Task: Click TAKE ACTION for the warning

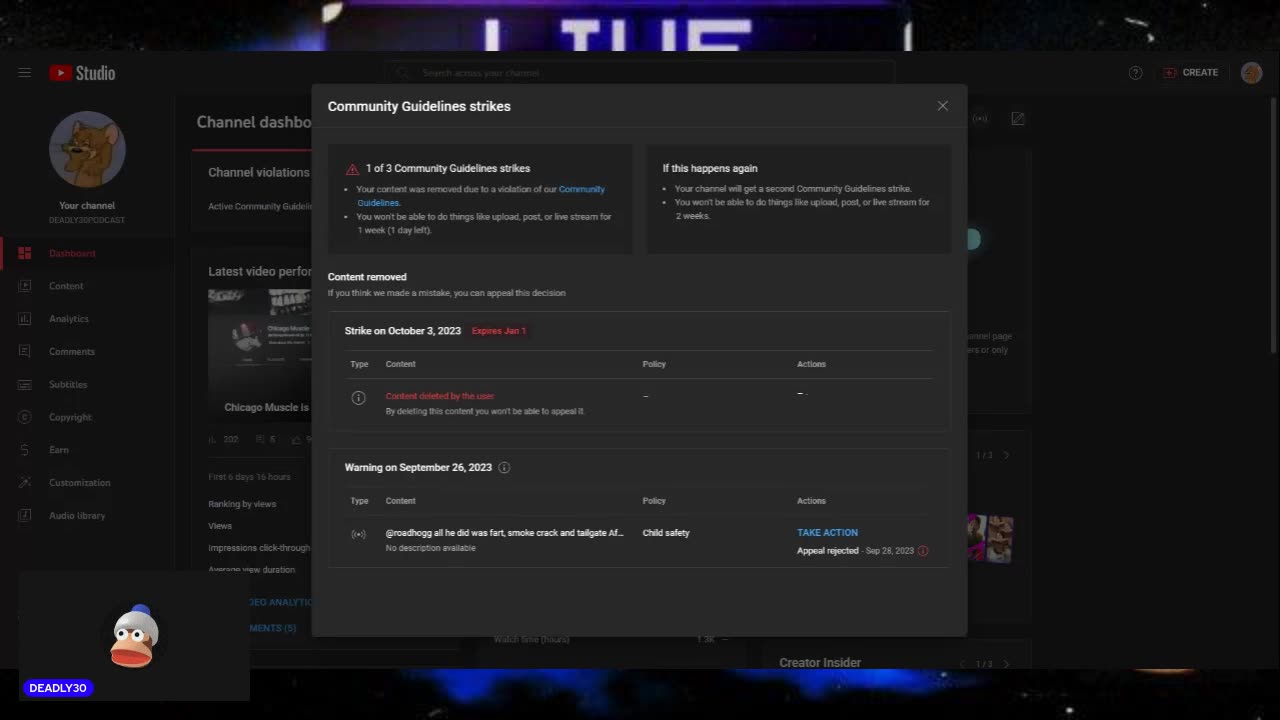Action: 827,533
